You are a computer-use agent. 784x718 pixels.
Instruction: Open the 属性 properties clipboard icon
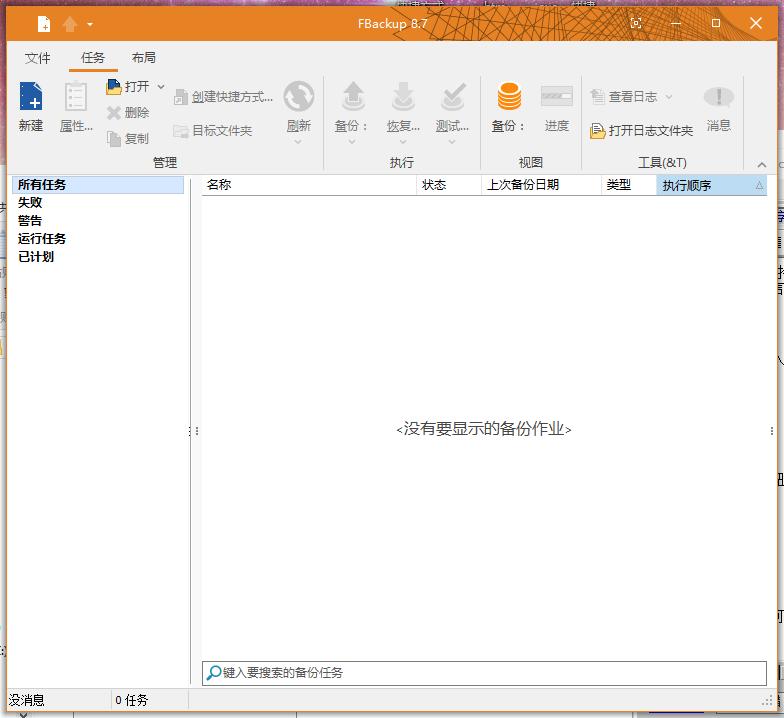click(x=76, y=96)
